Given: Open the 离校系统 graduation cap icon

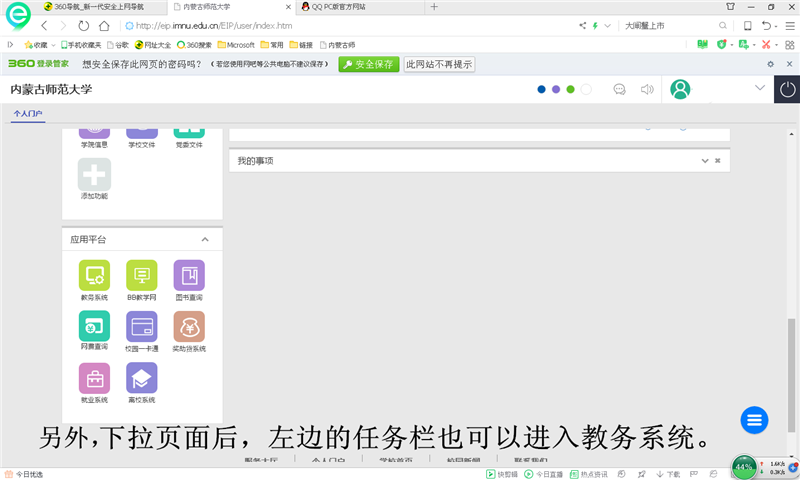Looking at the screenshot, I should pyautogui.click(x=141, y=378).
